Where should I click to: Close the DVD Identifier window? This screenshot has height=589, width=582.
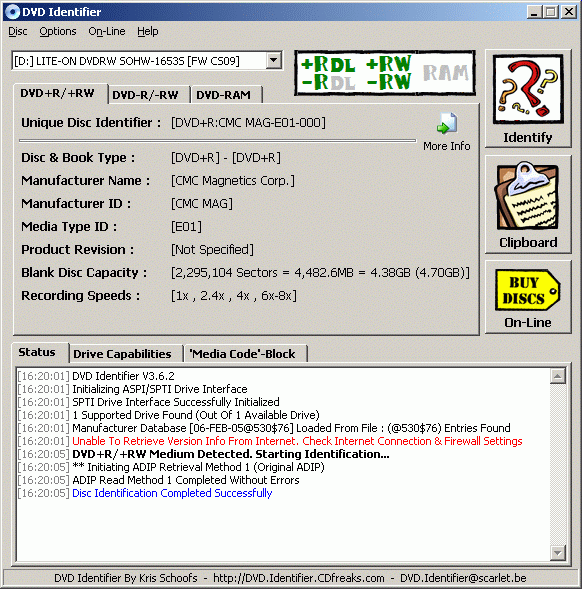(569, 12)
